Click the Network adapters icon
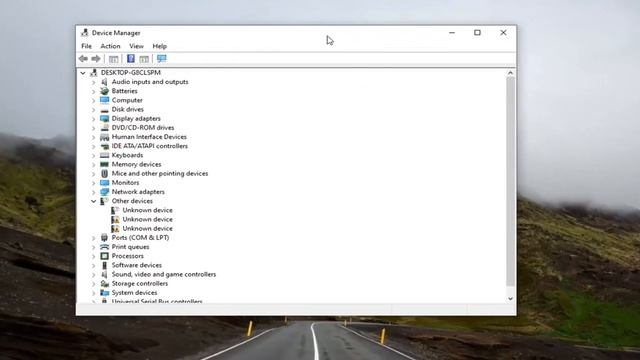 click(104, 192)
